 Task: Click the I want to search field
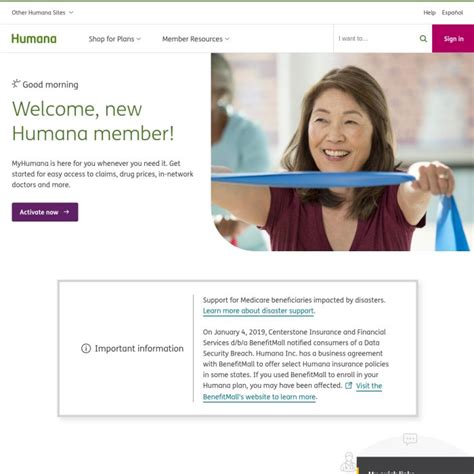click(x=377, y=39)
